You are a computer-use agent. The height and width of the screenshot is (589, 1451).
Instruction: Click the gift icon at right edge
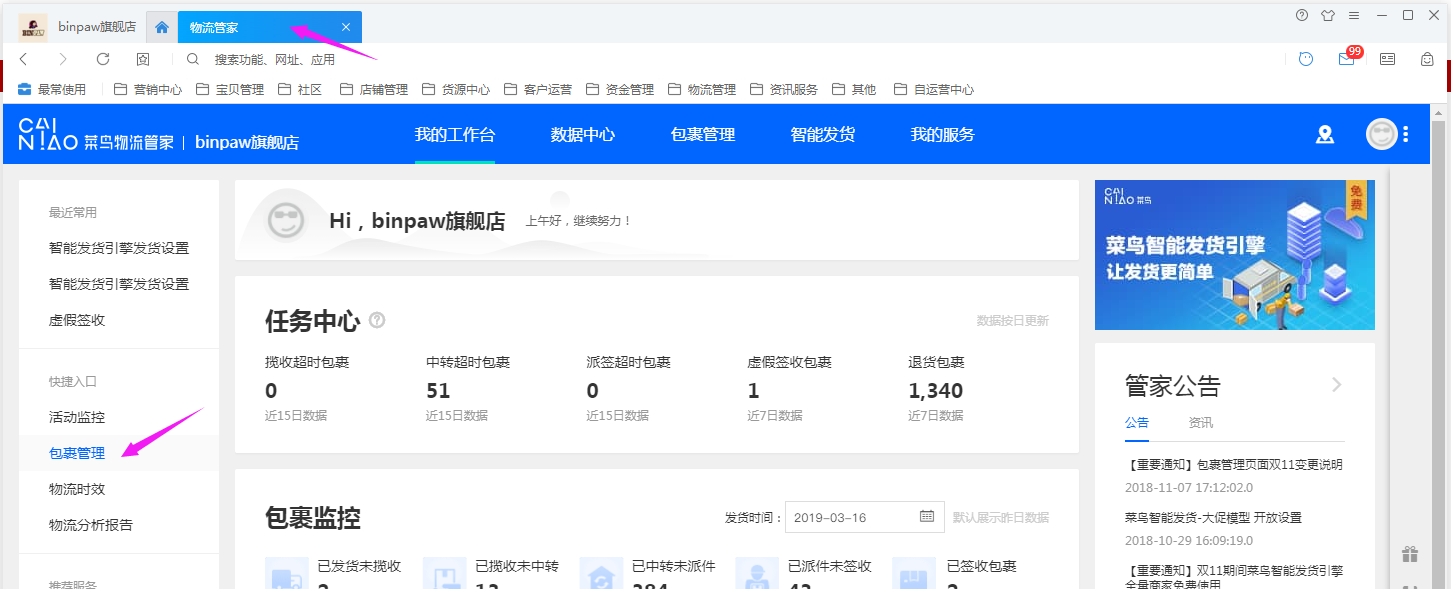1410,554
